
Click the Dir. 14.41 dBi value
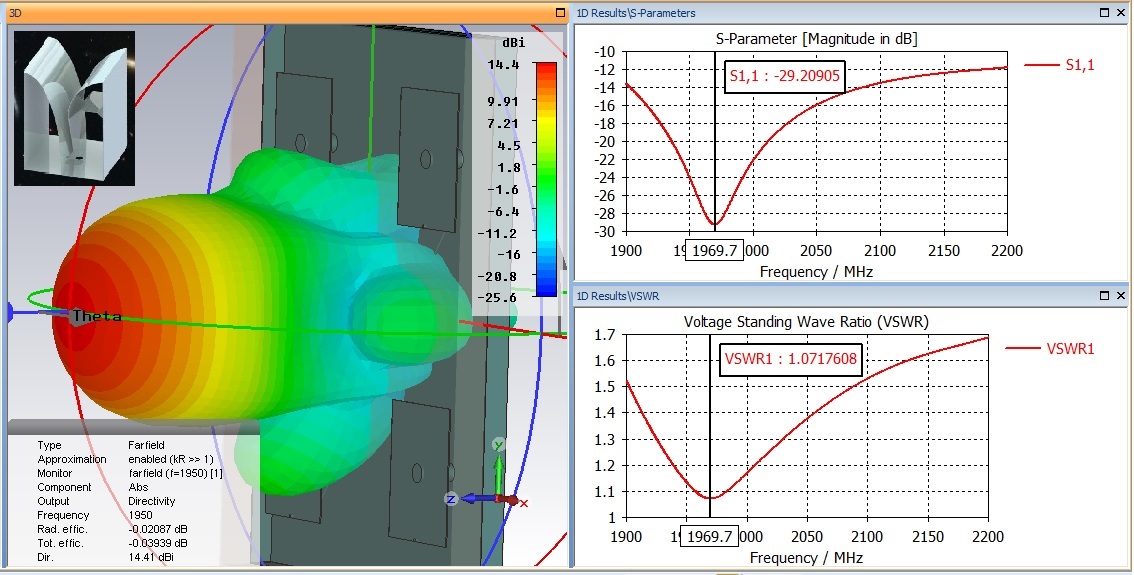point(151,557)
